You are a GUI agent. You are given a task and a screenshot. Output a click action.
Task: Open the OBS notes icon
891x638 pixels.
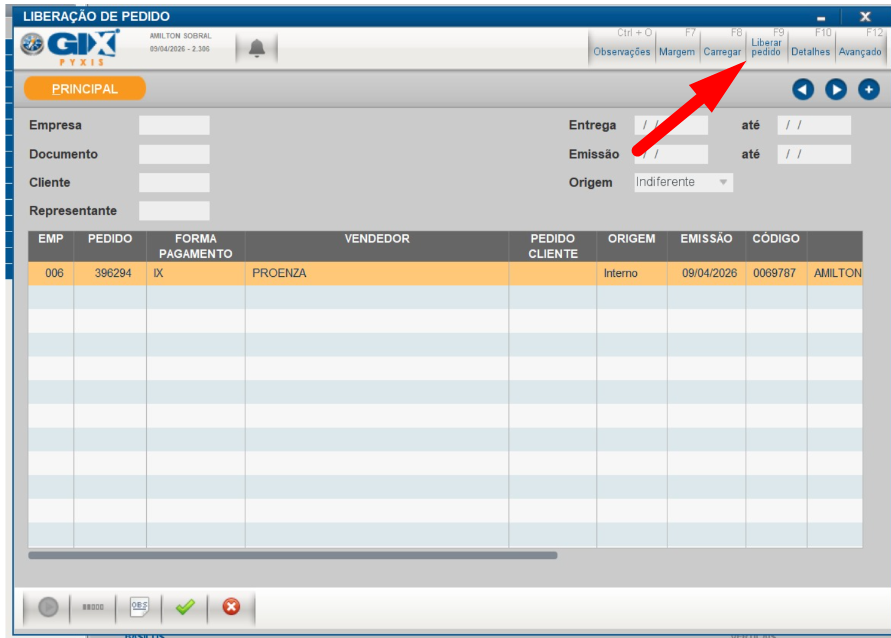pyautogui.click(x=139, y=607)
